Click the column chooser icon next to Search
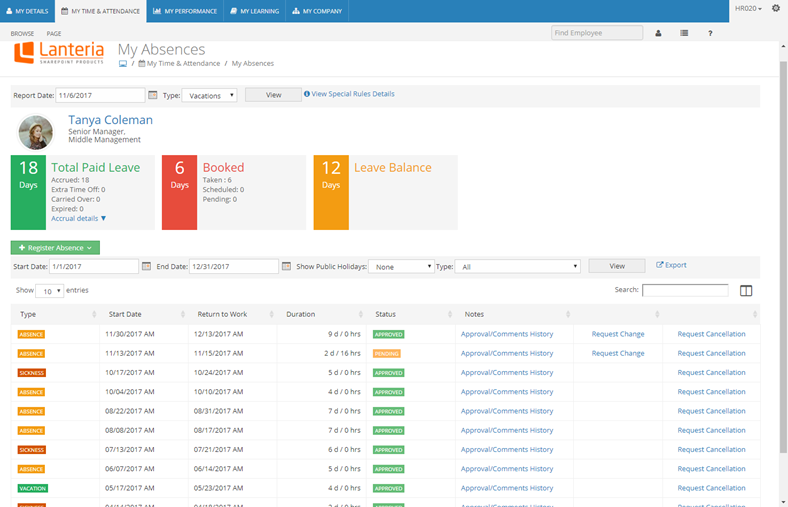The image size is (788, 507). pos(746,290)
